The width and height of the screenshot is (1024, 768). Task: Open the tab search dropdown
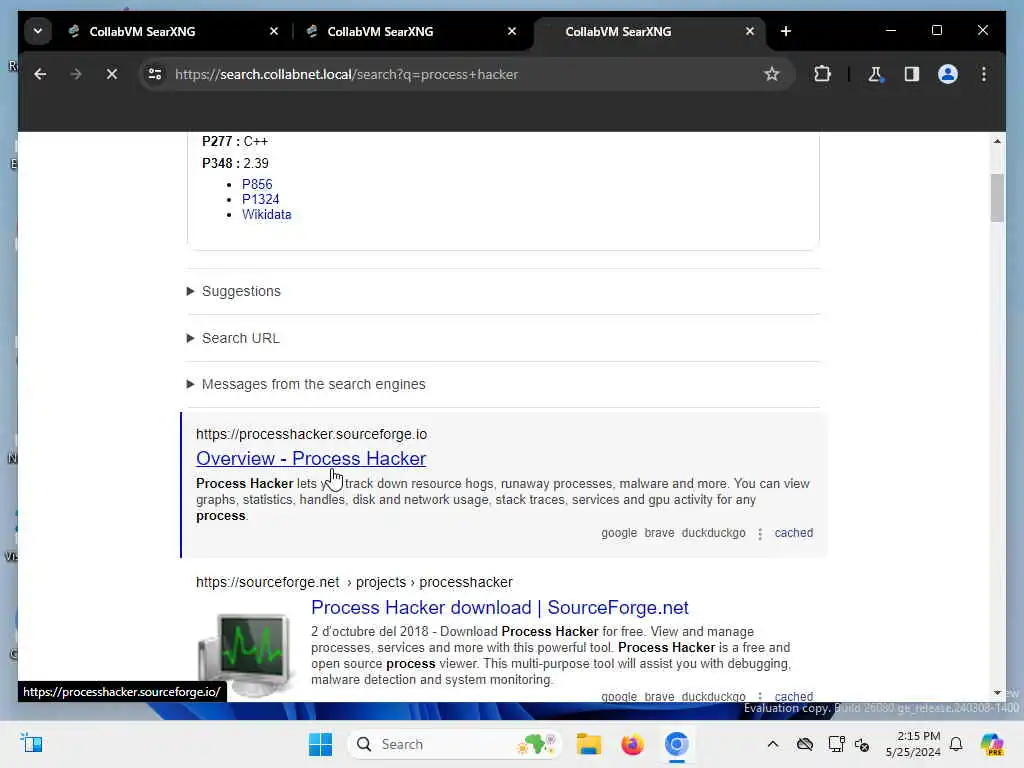point(38,31)
